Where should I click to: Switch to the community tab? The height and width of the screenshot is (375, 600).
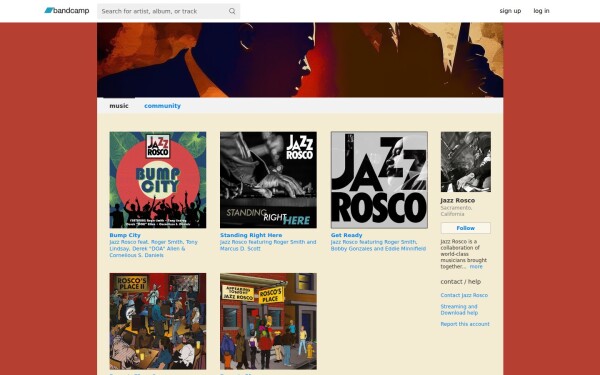click(162, 106)
